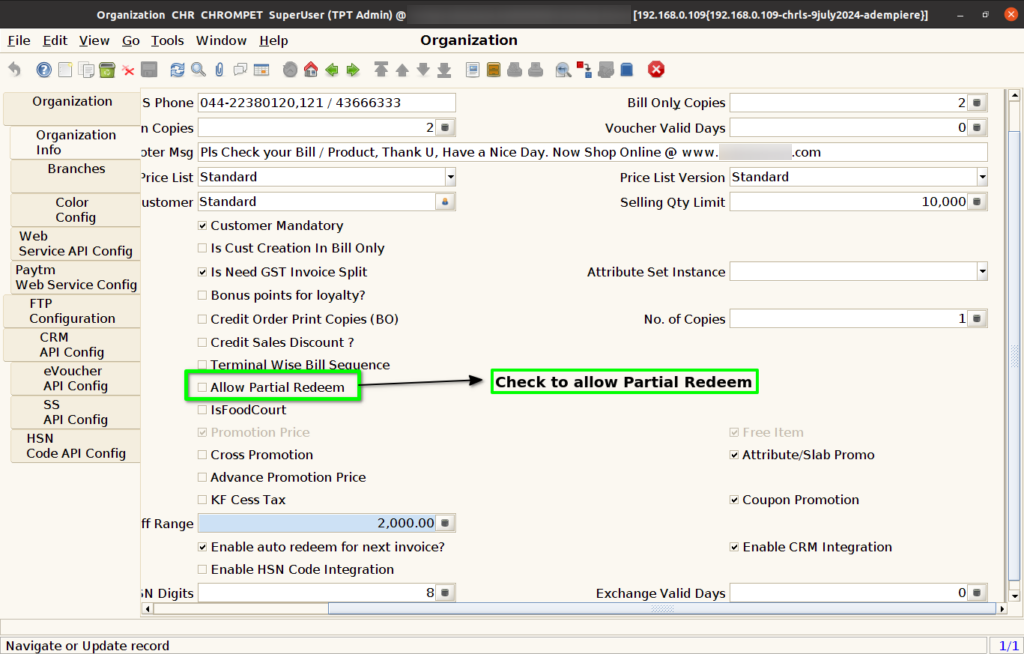
Task: Open the Archived documents drawer icon
Action: point(494,69)
